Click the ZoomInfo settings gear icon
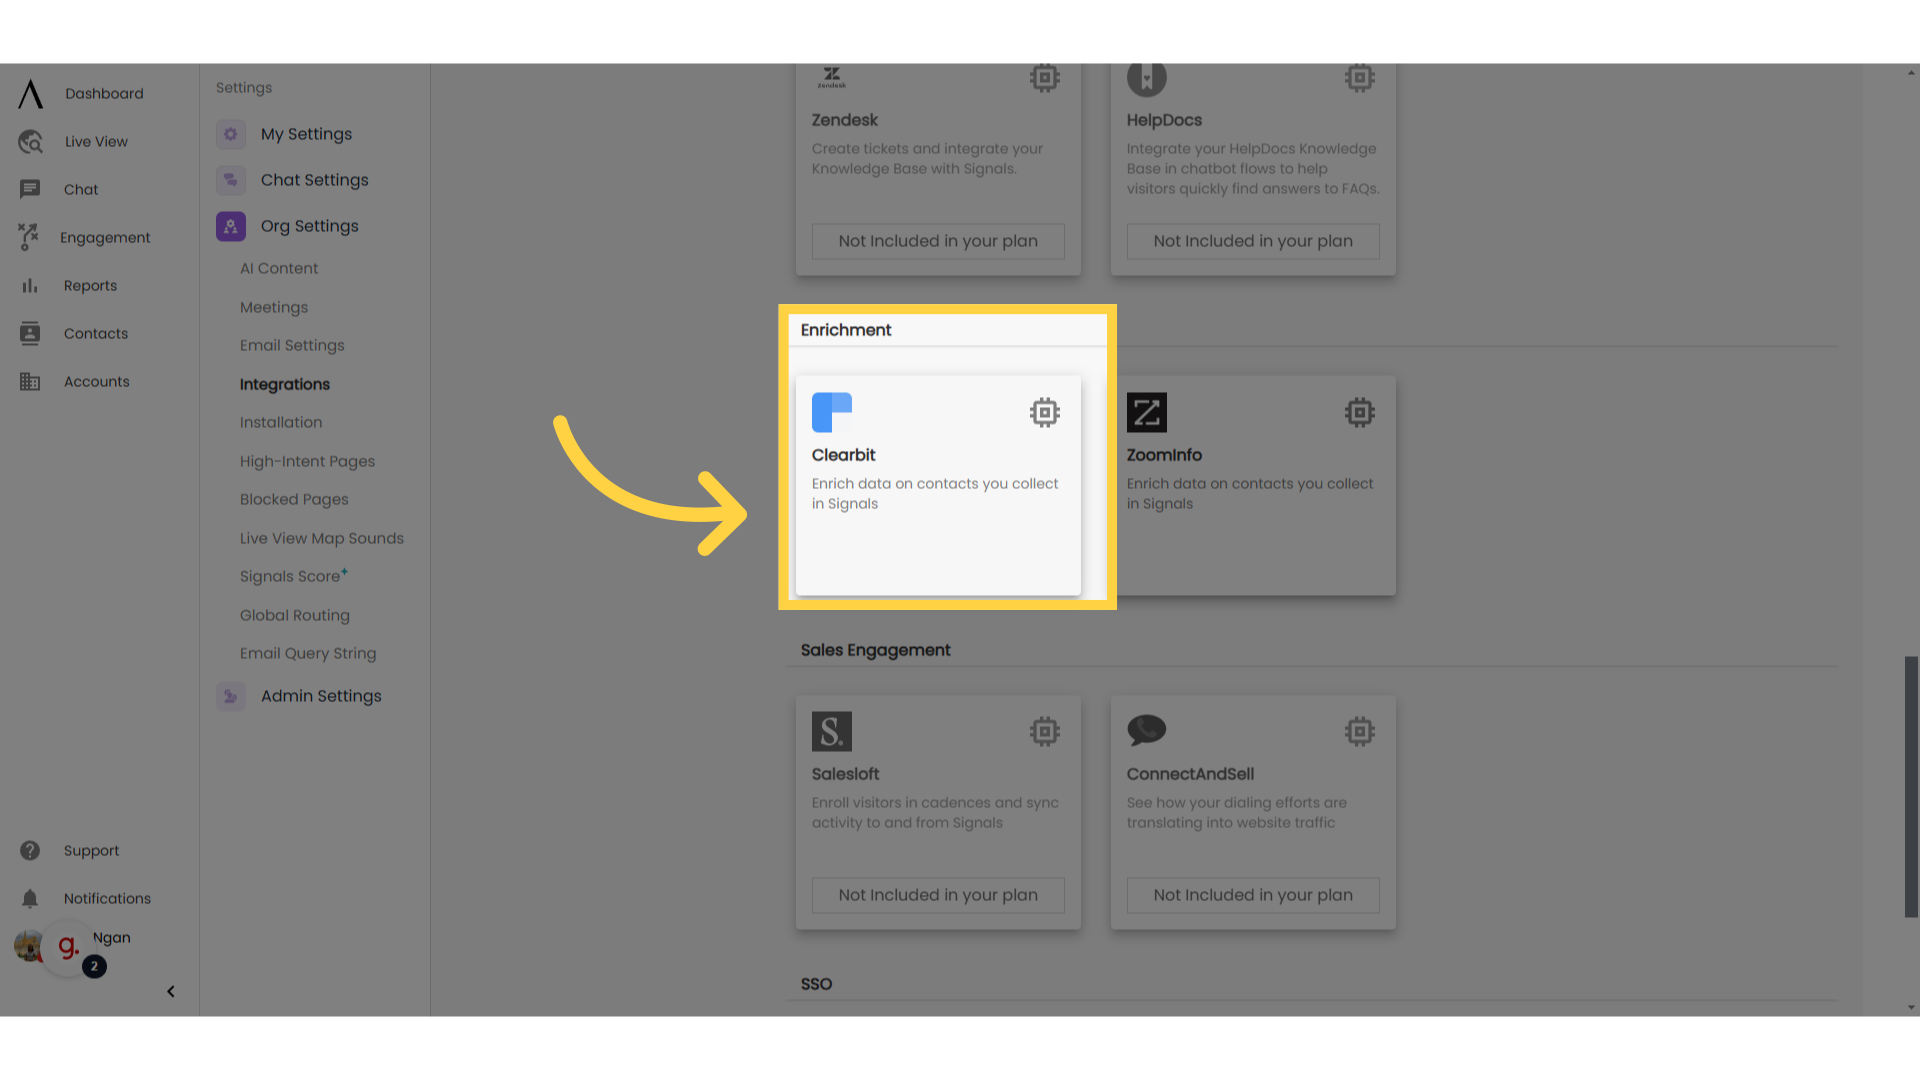The height and width of the screenshot is (1080, 1920). (1358, 410)
